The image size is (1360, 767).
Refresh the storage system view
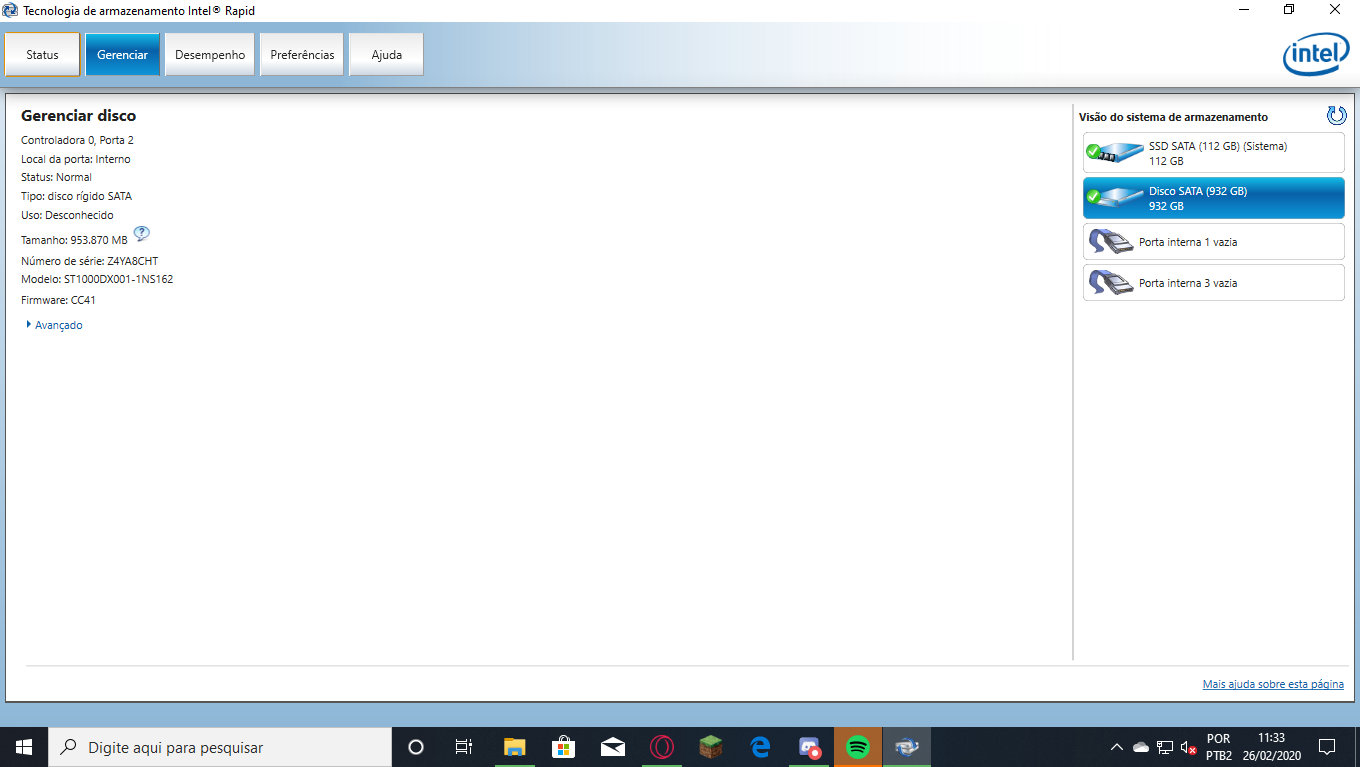(x=1336, y=115)
